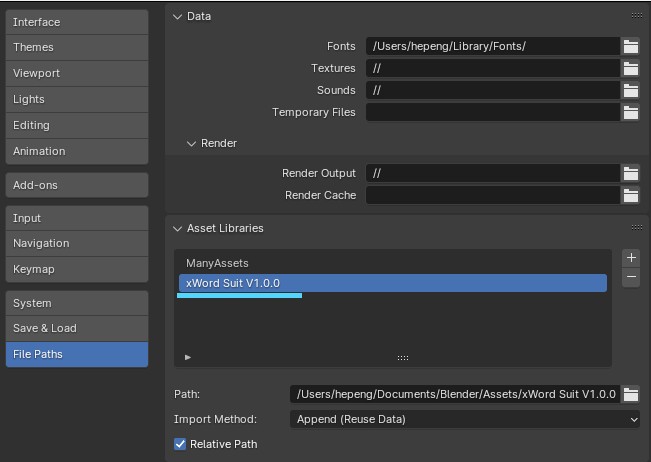This screenshot has width=651, height=462.
Task: Collapse the Data panel
Action: point(178,16)
